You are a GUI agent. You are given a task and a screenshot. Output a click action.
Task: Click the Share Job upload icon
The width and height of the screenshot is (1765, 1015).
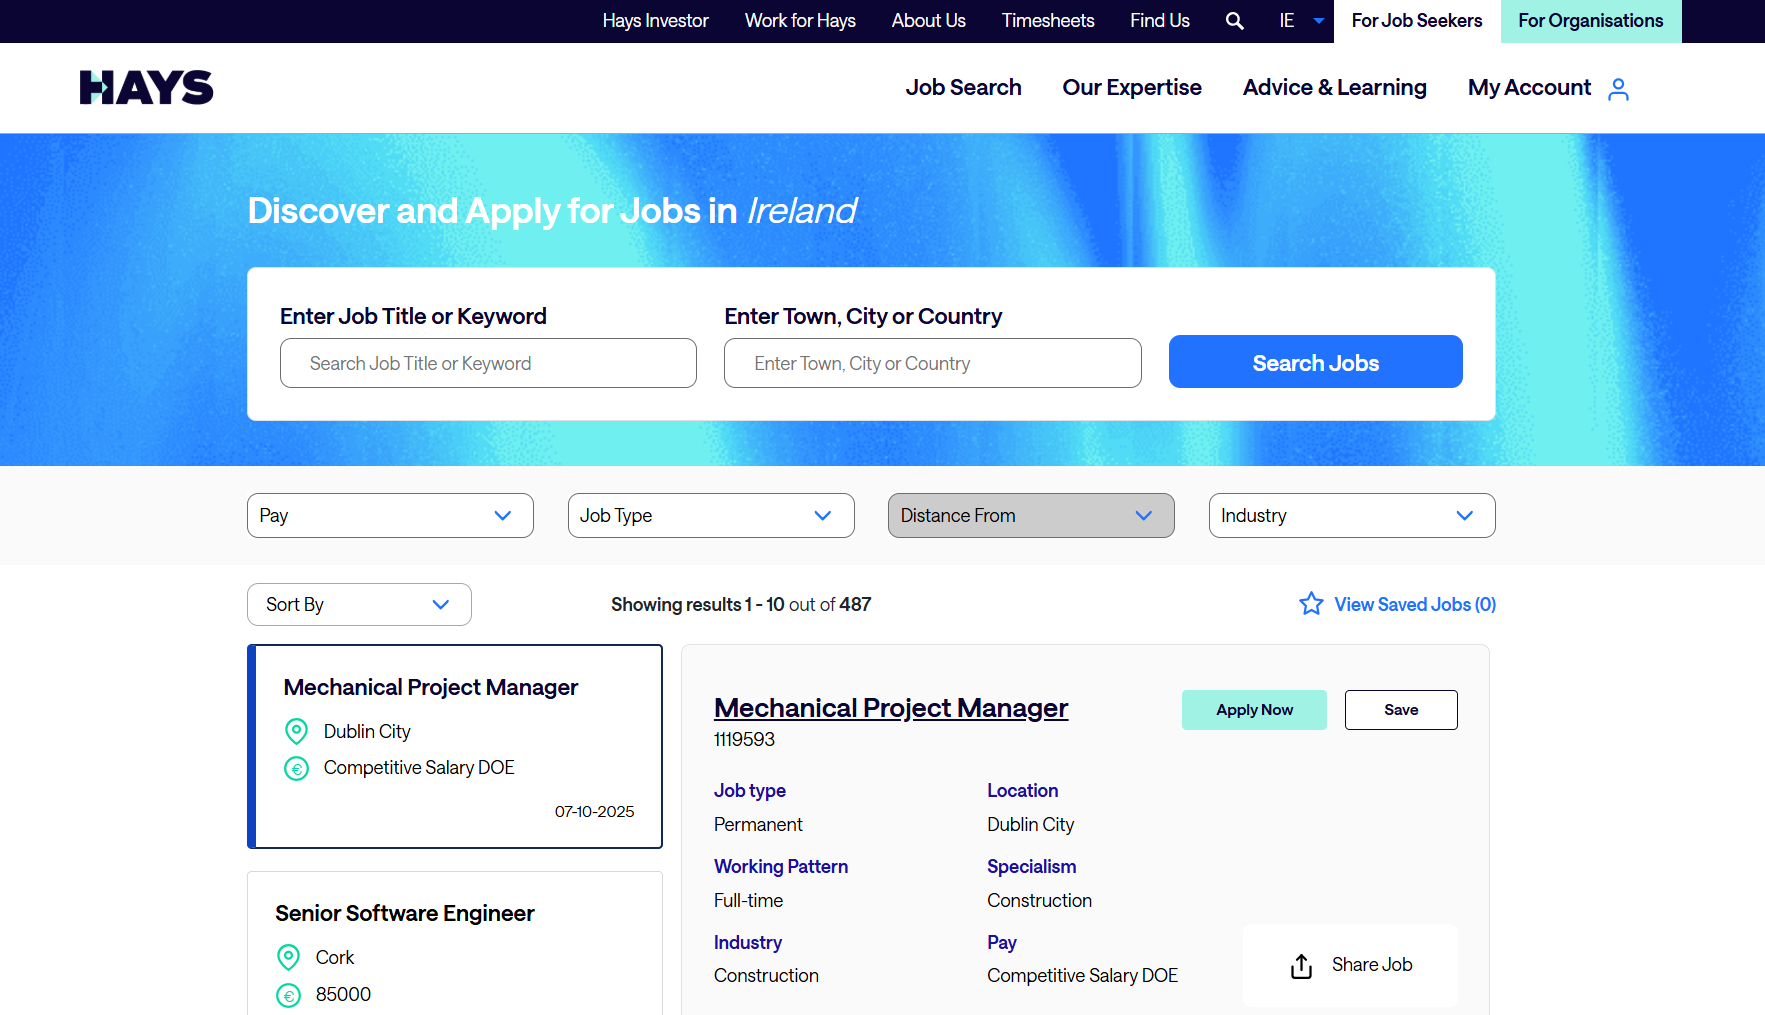1301,966
